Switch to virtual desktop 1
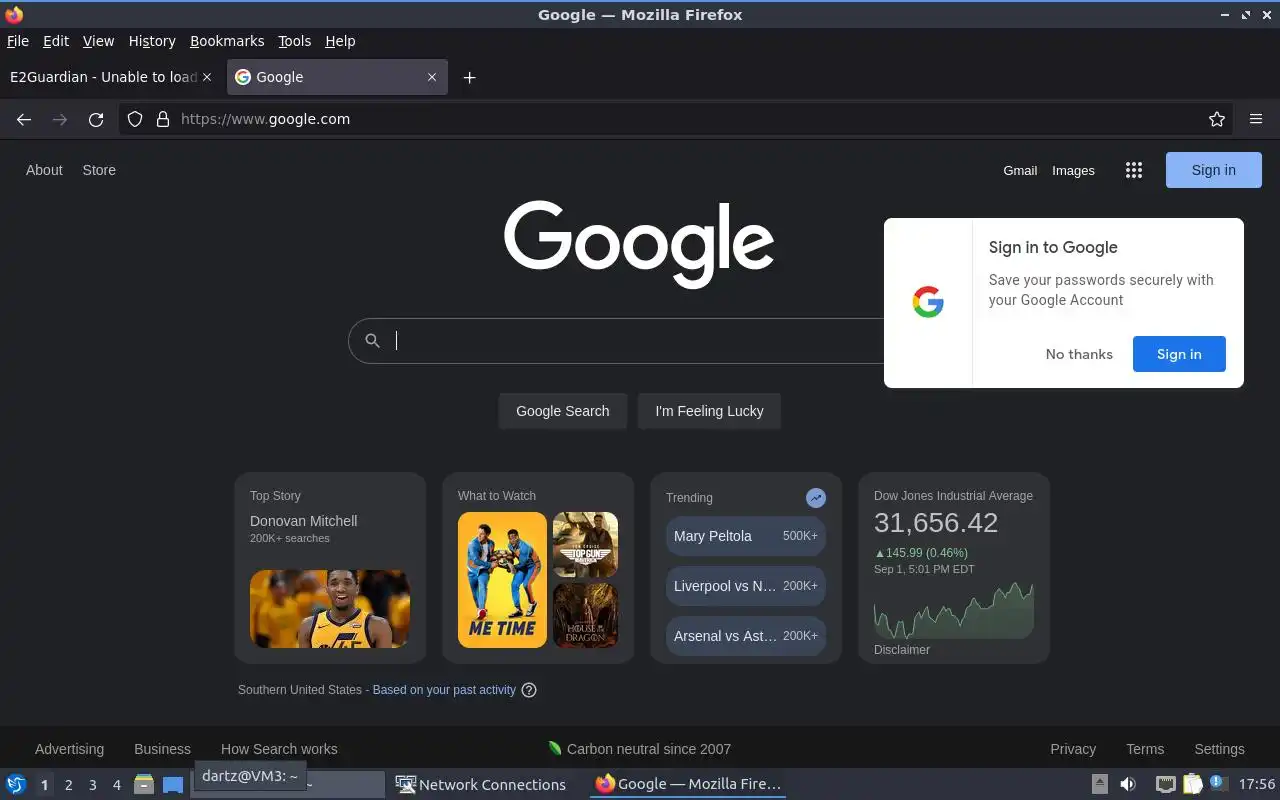The height and width of the screenshot is (800, 1280). point(44,785)
